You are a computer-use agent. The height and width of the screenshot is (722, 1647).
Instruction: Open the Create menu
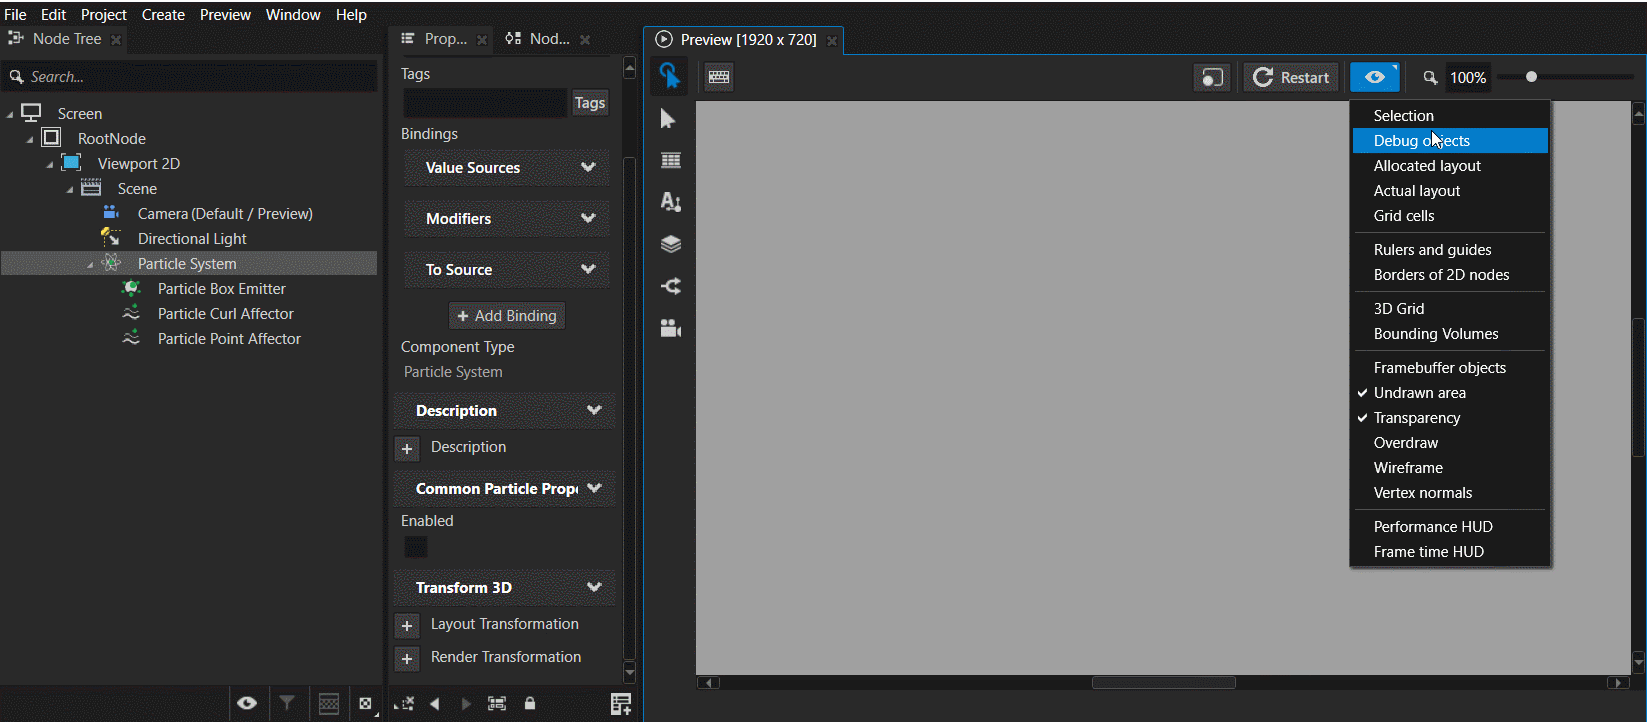coord(163,14)
